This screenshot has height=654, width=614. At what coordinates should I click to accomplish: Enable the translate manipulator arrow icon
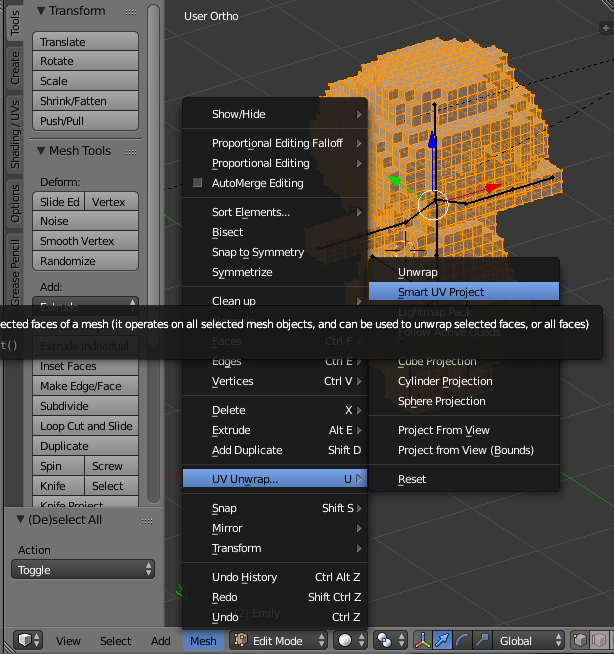[442, 640]
